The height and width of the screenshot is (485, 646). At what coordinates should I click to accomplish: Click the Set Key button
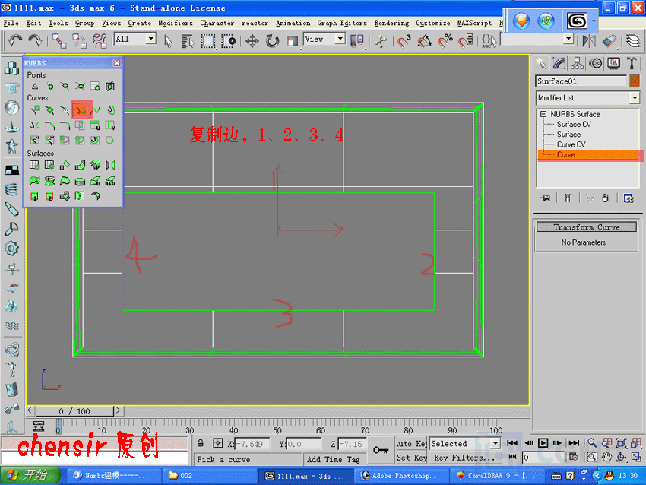[x=411, y=458]
